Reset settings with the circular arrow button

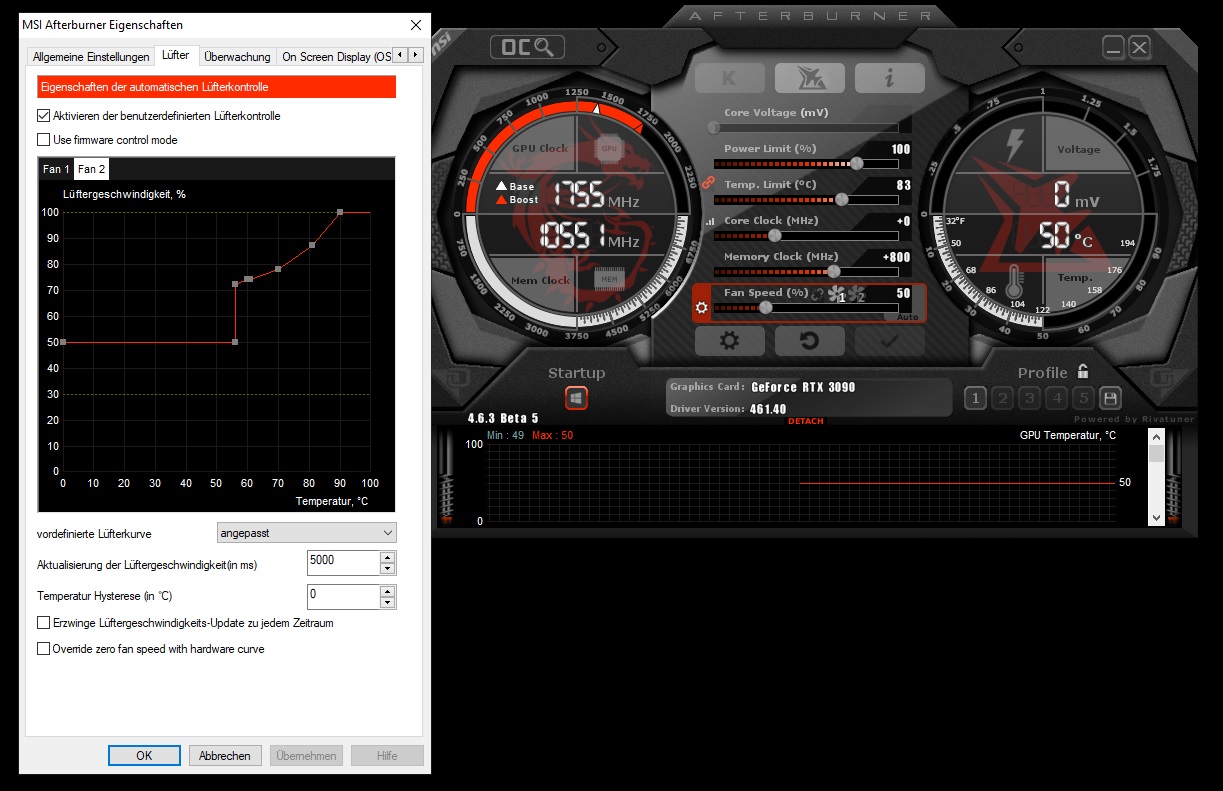tap(809, 341)
